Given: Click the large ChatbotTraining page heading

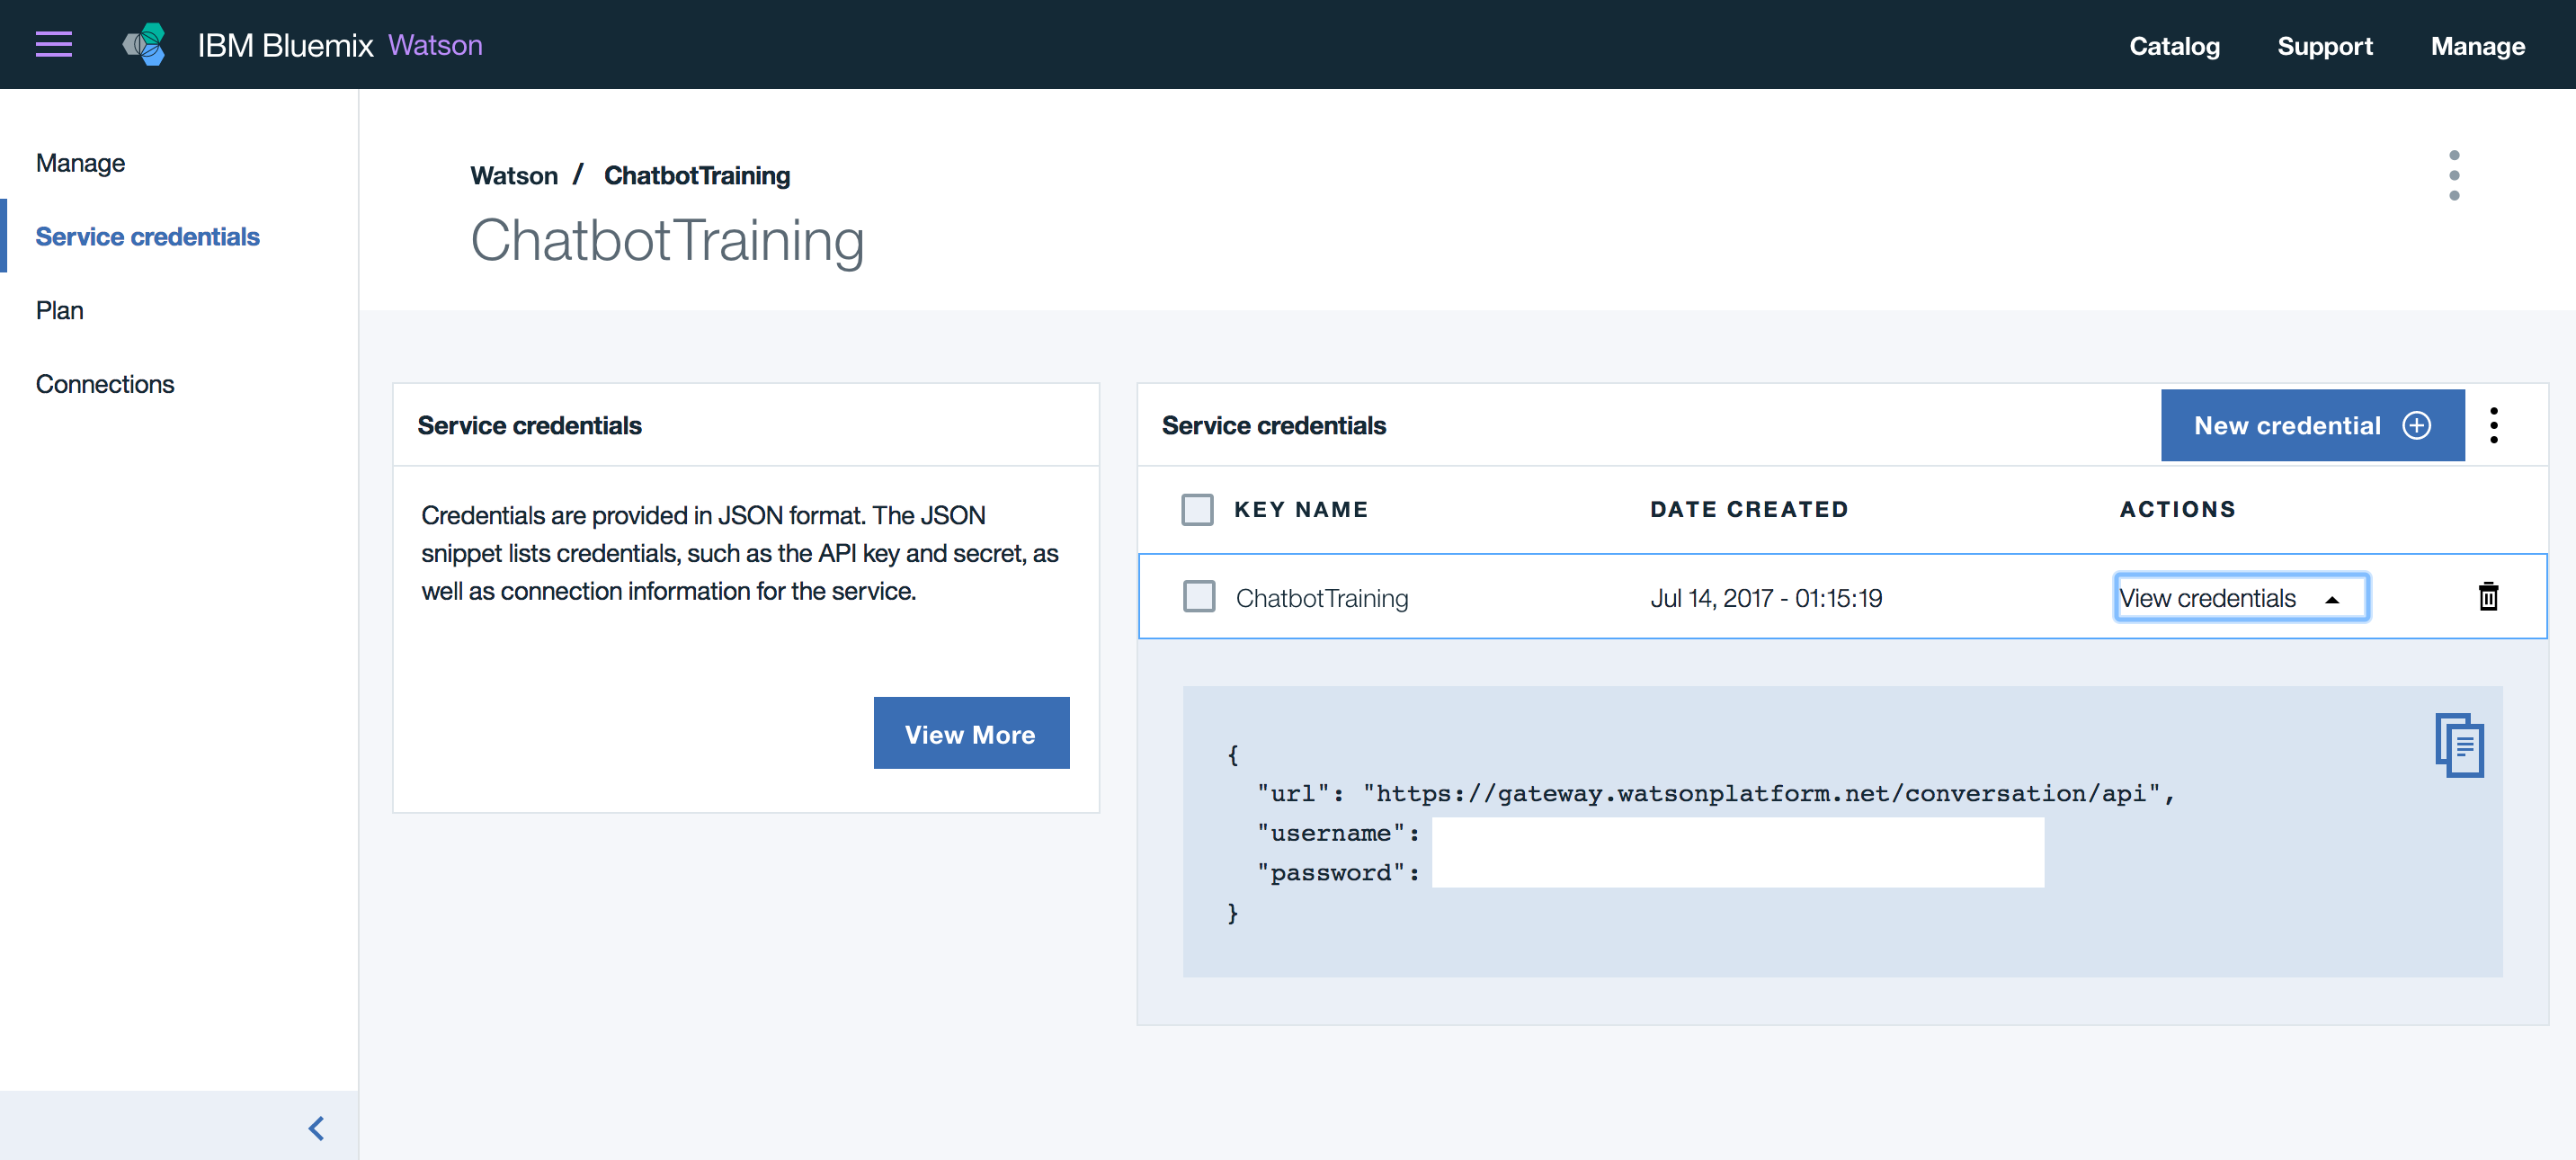Looking at the screenshot, I should [667, 240].
